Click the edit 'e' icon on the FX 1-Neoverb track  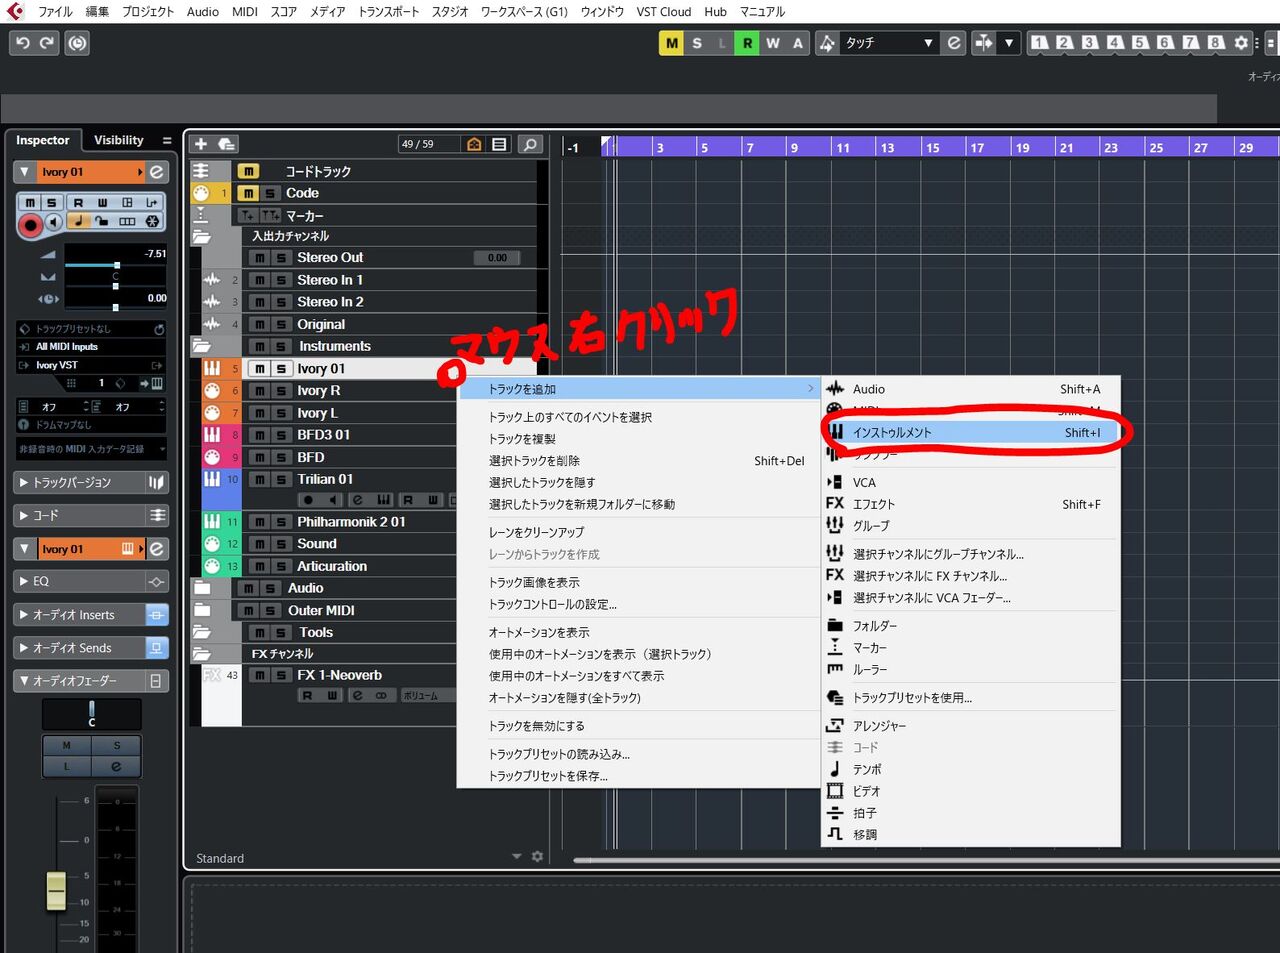click(x=356, y=694)
